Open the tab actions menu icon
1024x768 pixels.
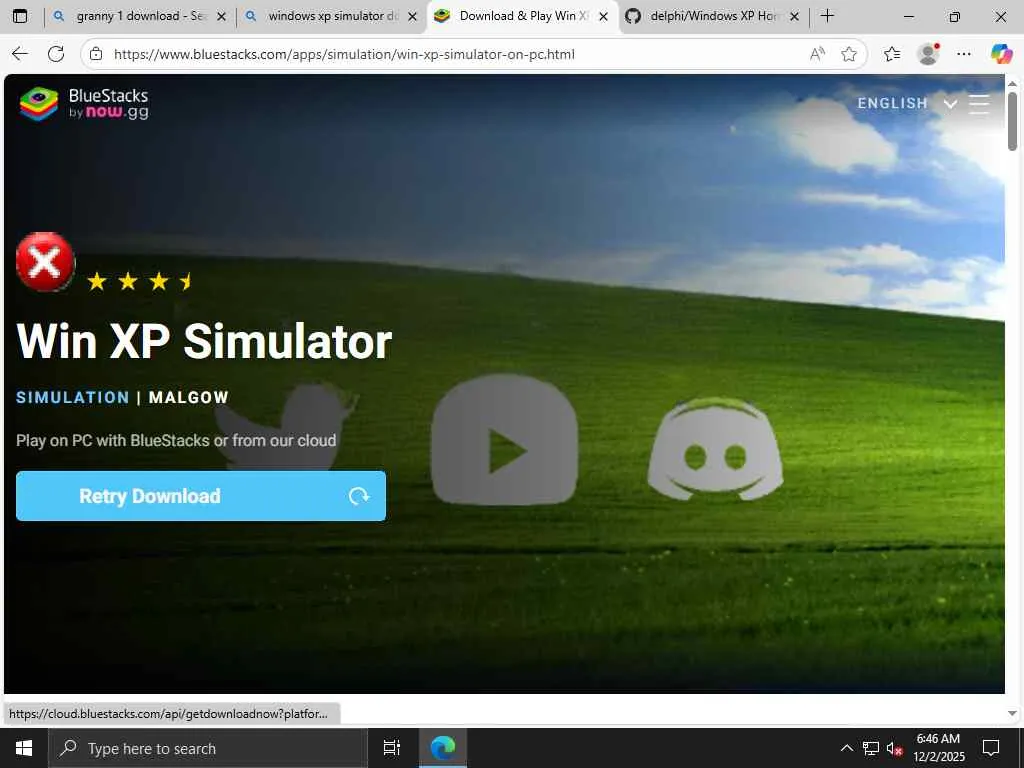point(20,16)
